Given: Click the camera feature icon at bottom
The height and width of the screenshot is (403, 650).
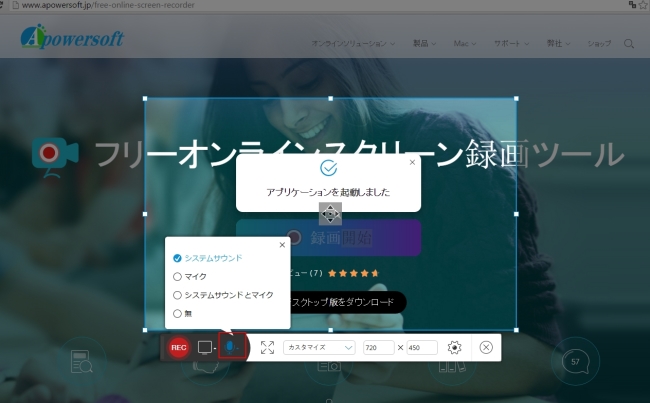Looking at the screenshot, I should [x=329, y=366].
